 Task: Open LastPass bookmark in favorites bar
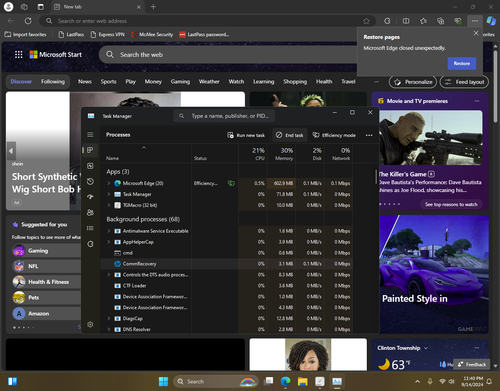point(71,34)
